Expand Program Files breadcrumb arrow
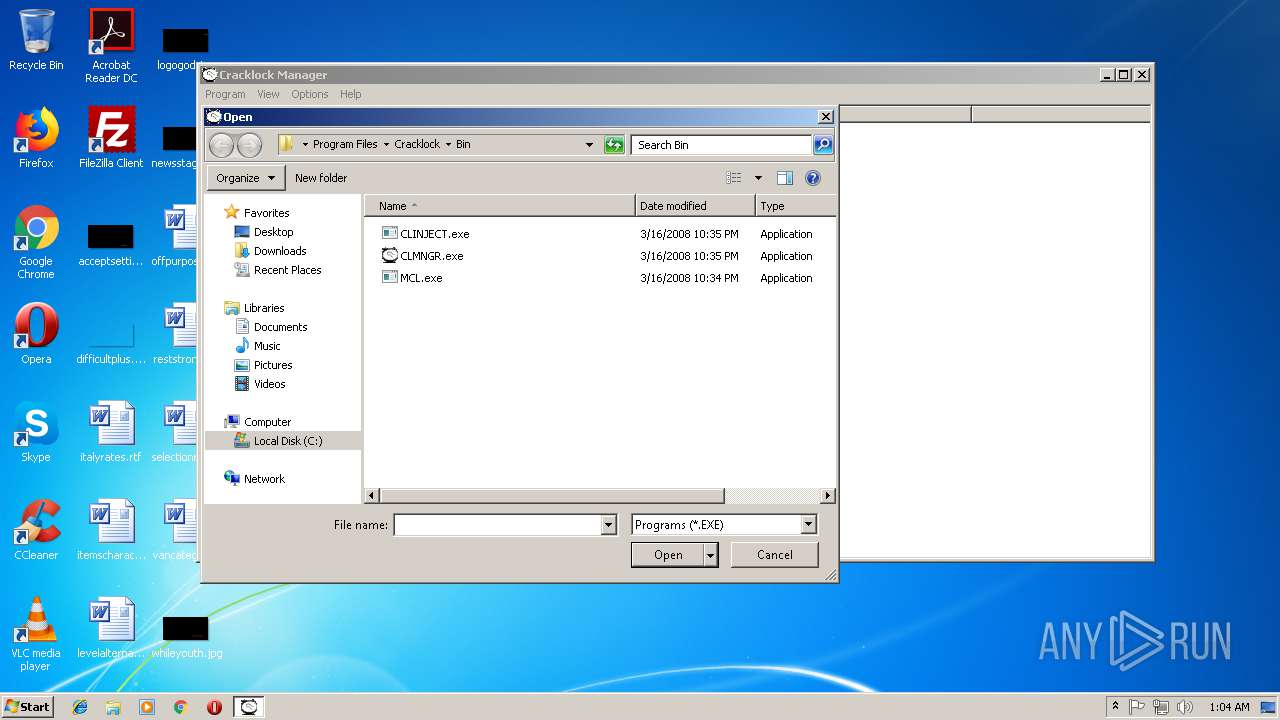This screenshot has height=720, width=1280. coord(386,144)
